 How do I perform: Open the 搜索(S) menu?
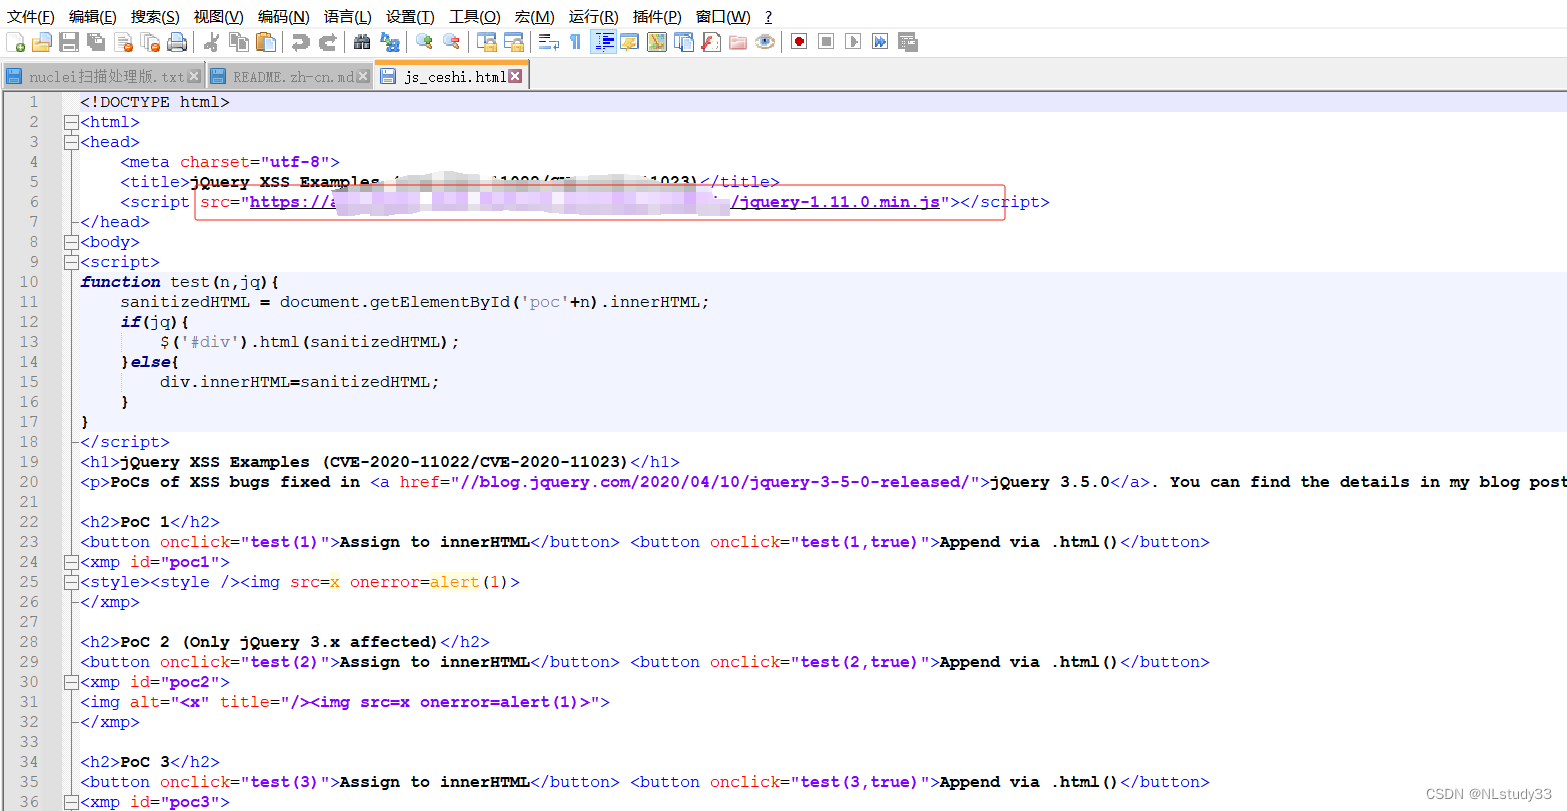tap(155, 17)
